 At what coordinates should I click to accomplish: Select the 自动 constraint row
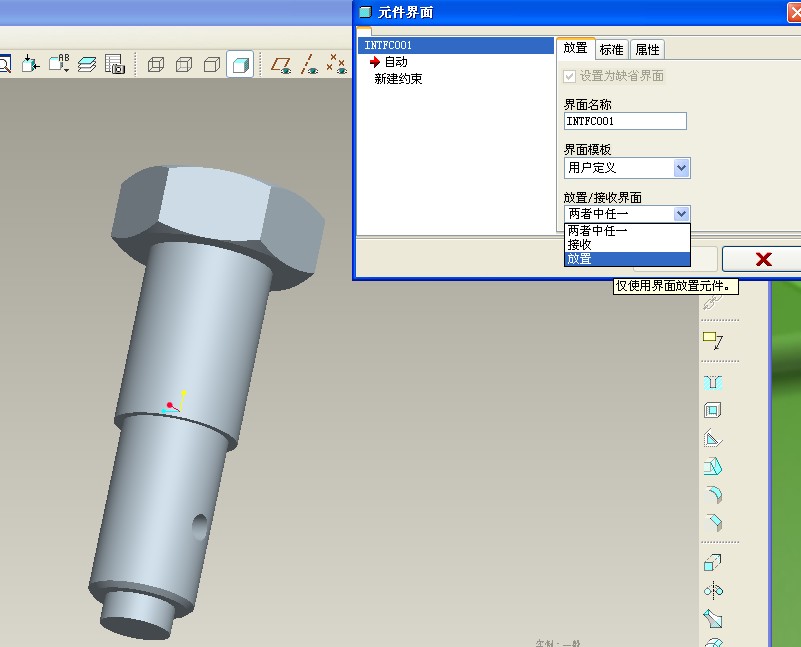[396, 62]
